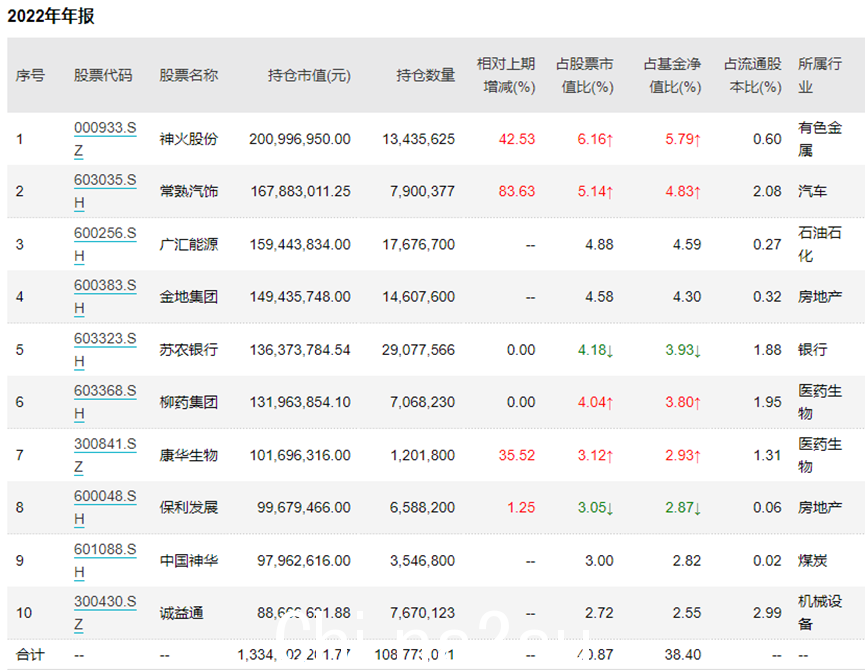Click the 持仓数量 column header
The height and width of the screenshot is (670, 865).
425,75
